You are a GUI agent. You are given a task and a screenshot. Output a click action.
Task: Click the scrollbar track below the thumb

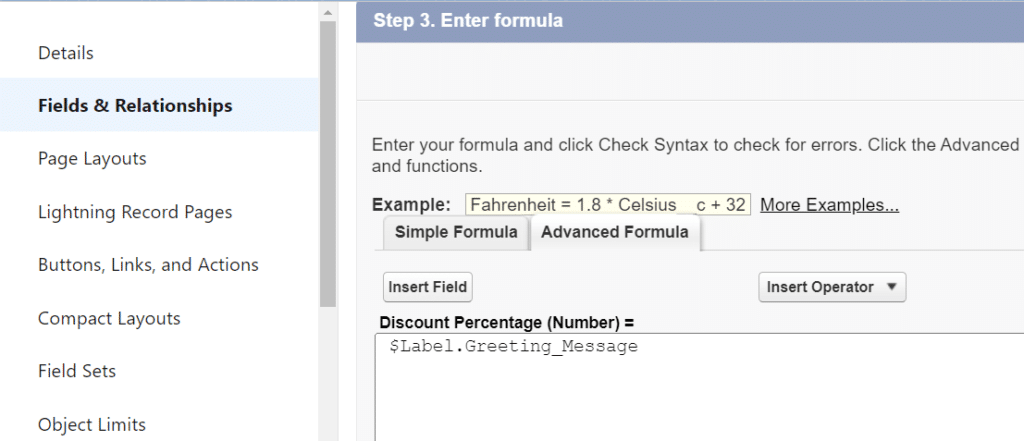tap(328, 370)
